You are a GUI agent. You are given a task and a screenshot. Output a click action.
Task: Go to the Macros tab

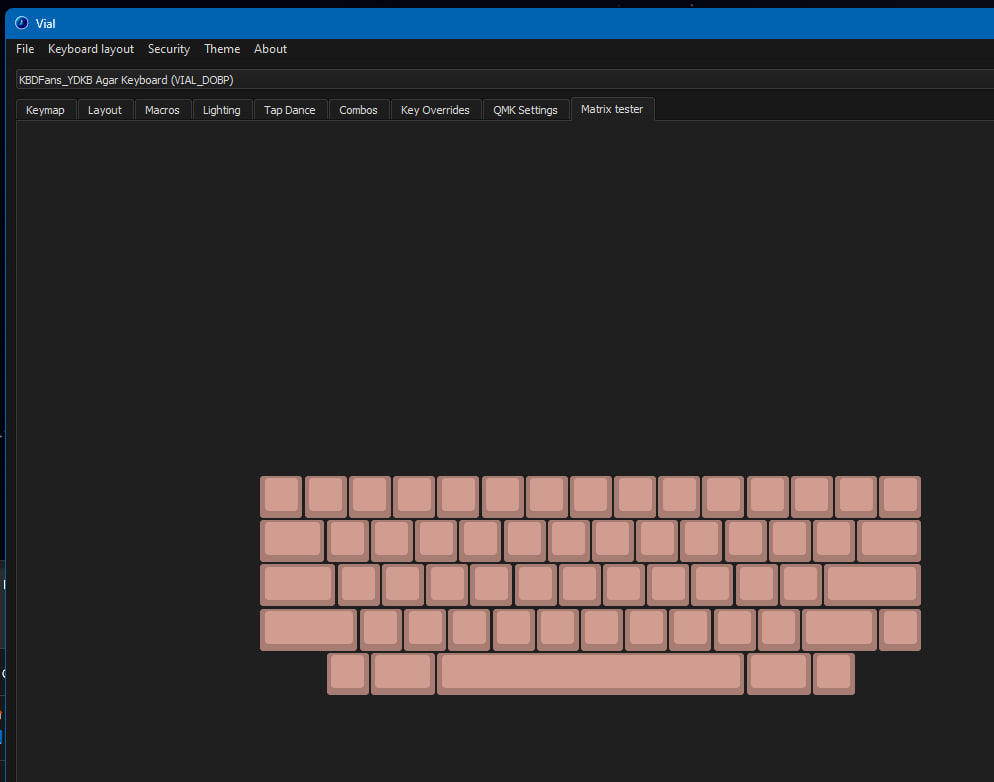[162, 110]
